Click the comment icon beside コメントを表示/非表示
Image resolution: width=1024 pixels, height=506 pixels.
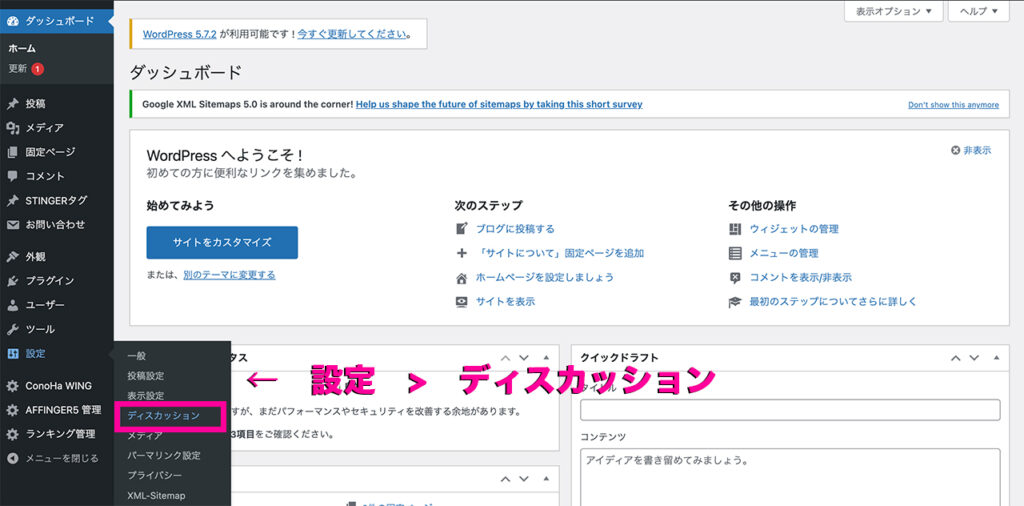[x=735, y=277]
